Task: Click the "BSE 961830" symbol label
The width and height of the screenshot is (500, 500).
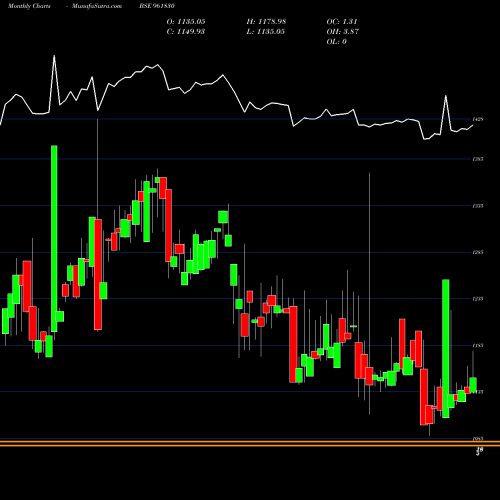Action: [x=157, y=6]
